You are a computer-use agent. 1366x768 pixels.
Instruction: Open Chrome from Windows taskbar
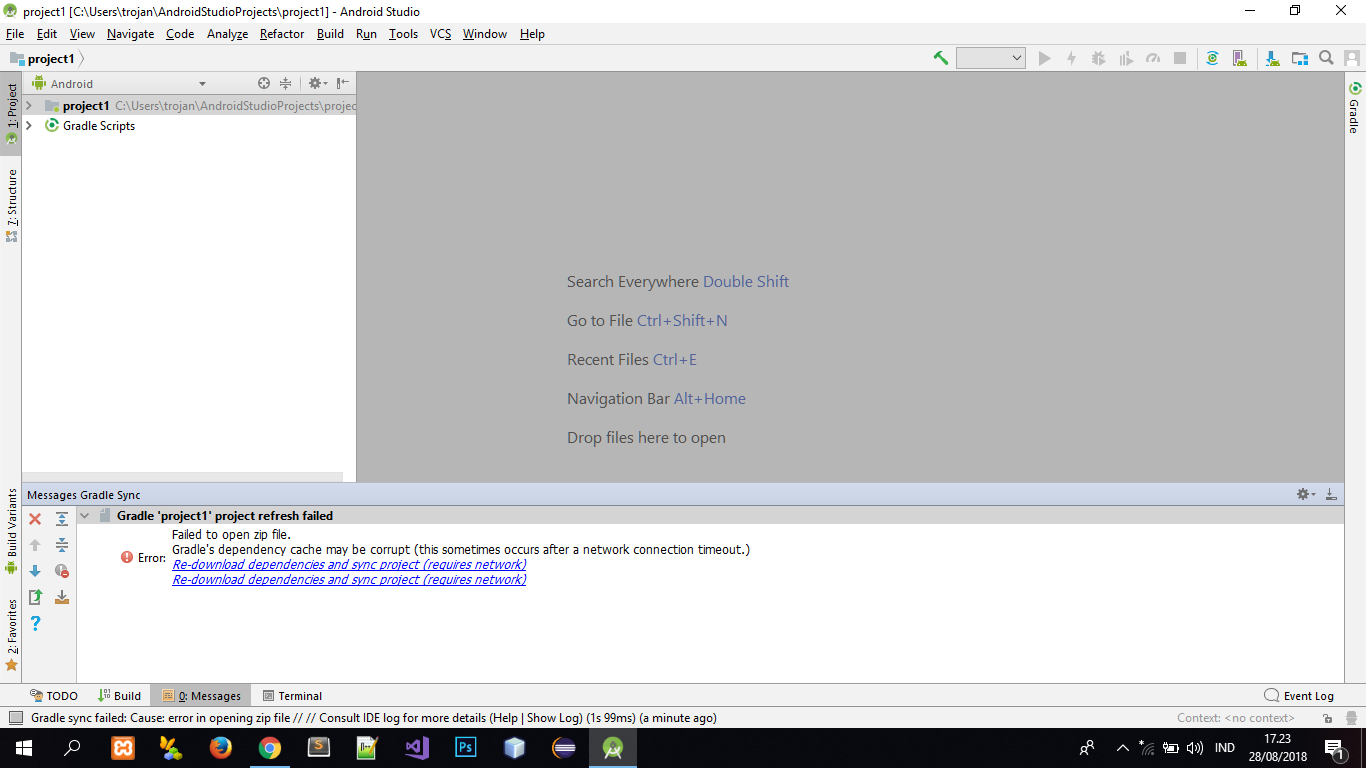(269, 748)
